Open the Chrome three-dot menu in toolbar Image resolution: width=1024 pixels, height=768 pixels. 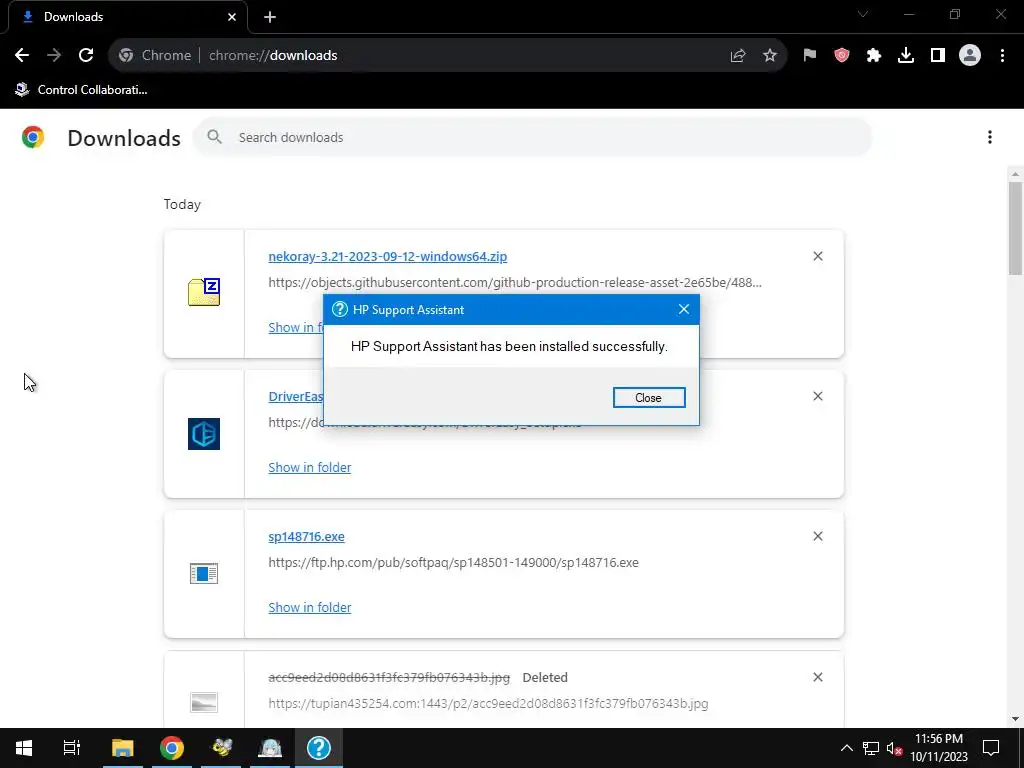(1002, 56)
